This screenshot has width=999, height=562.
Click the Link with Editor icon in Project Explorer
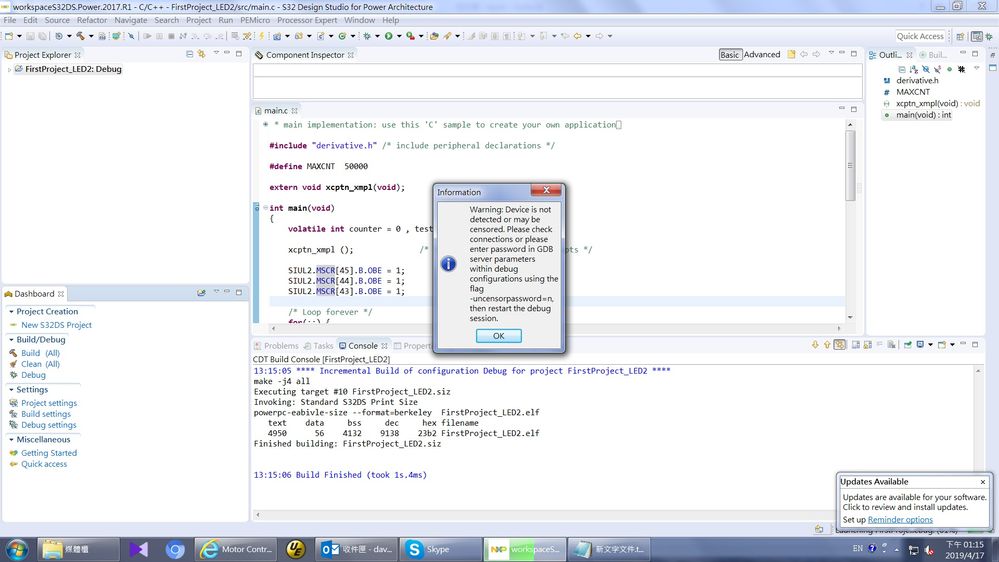[x=201, y=54]
